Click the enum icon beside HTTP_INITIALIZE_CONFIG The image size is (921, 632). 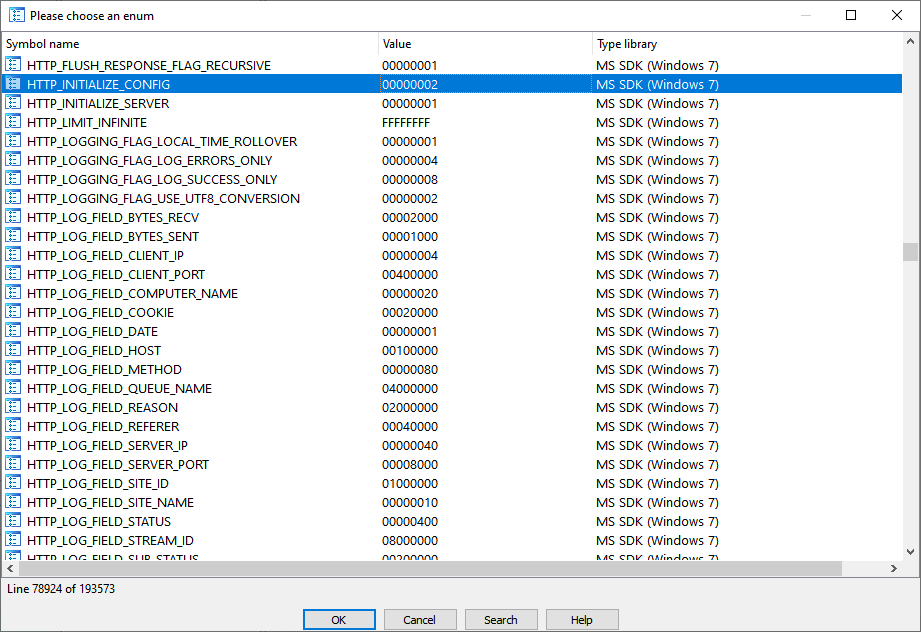point(13,84)
